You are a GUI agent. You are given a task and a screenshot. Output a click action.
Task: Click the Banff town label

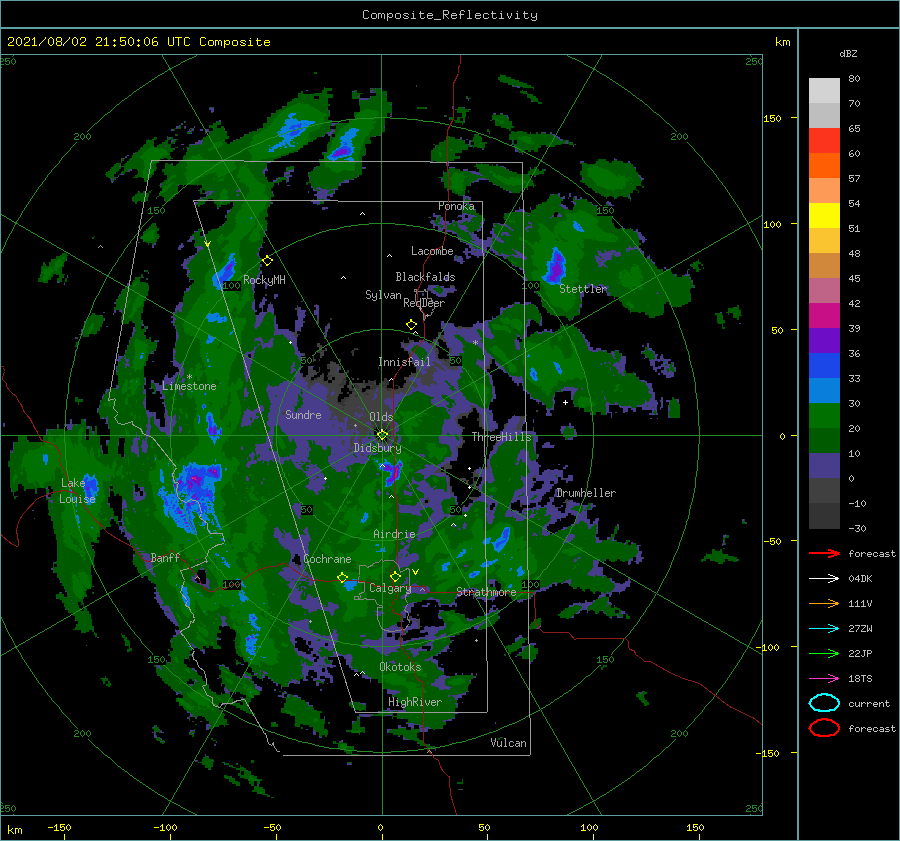click(165, 557)
